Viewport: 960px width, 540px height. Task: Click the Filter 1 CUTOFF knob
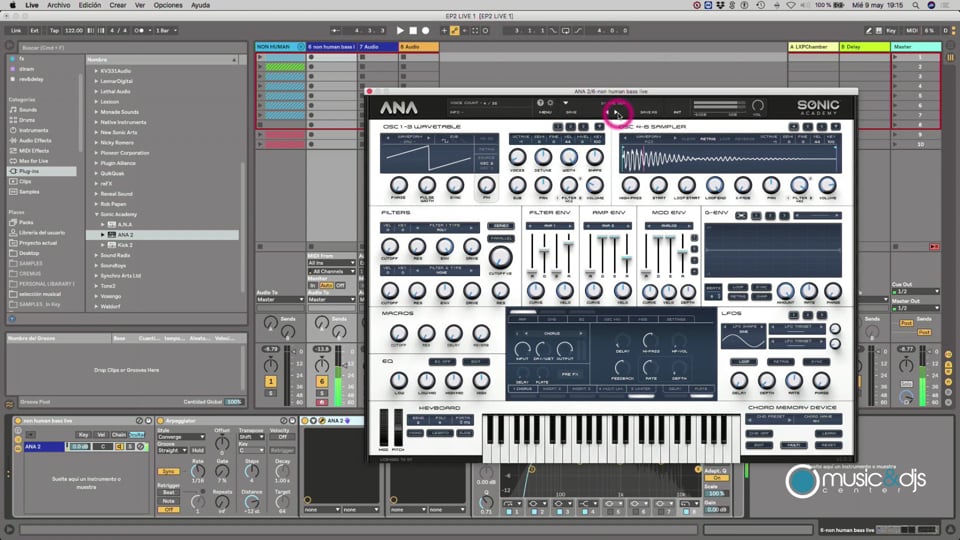tap(389, 247)
